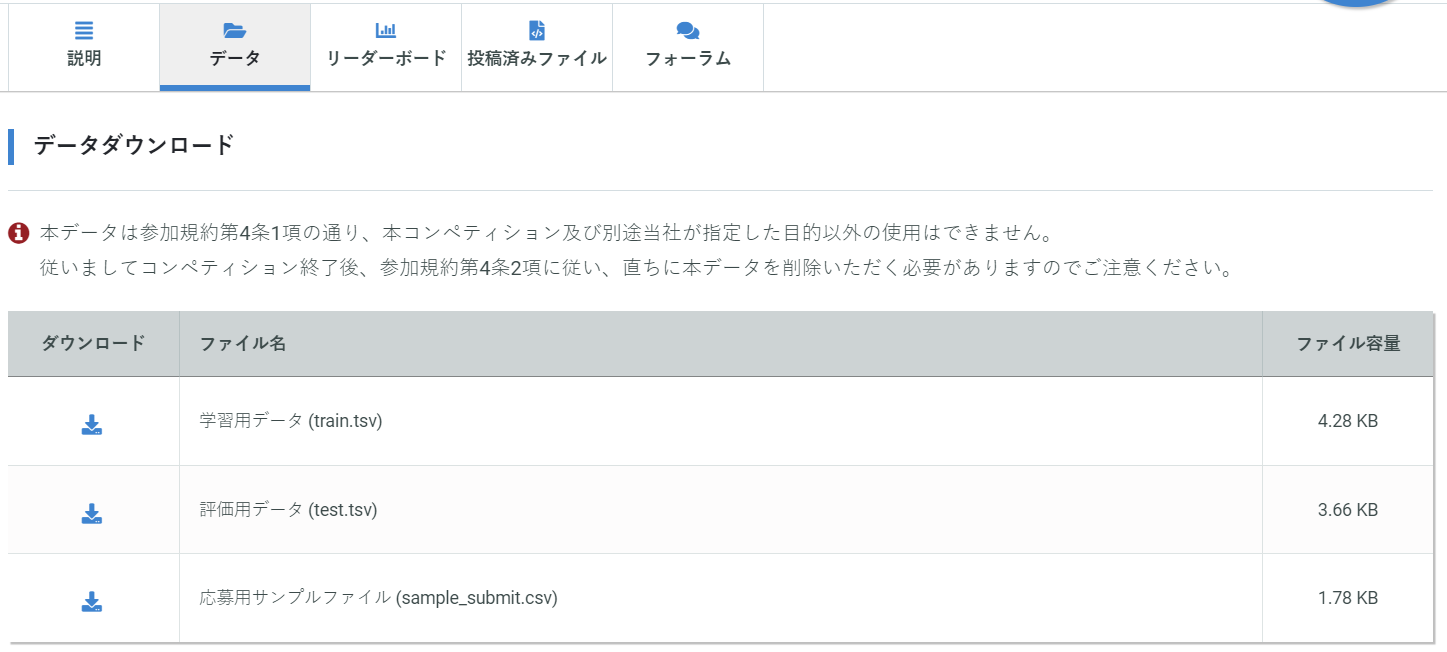The width and height of the screenshot is (1447, 652).
Task: Click the 説明 tab list icon
Action: tap(83, 28)
